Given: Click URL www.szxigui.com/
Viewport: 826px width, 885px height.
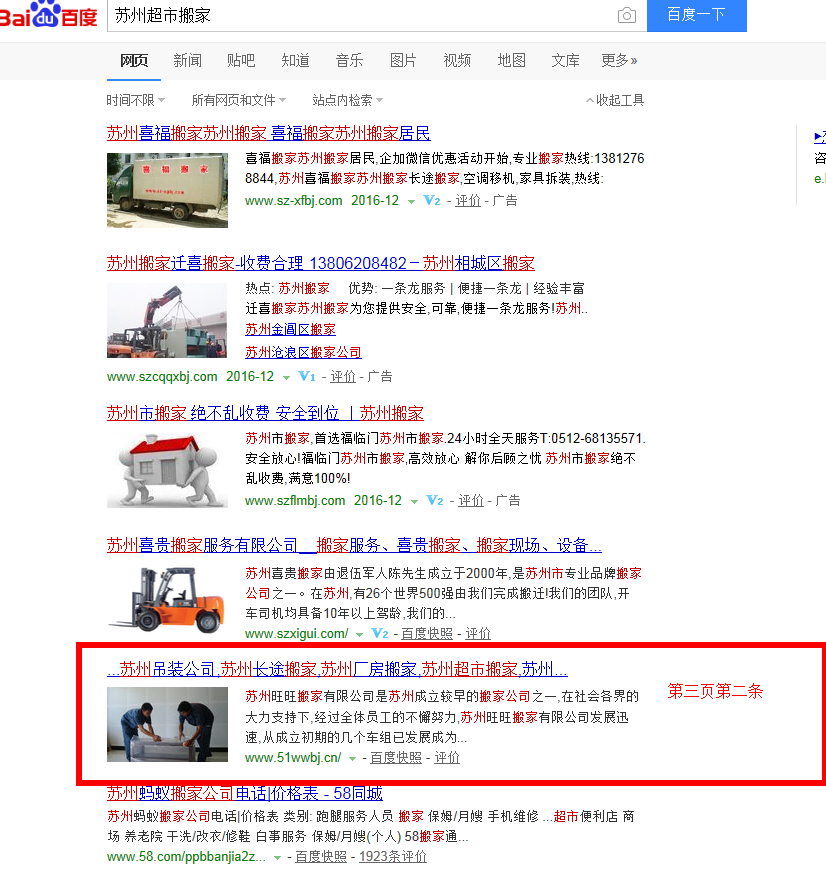Looking at the screenshot, I should (x=296, y=634).
